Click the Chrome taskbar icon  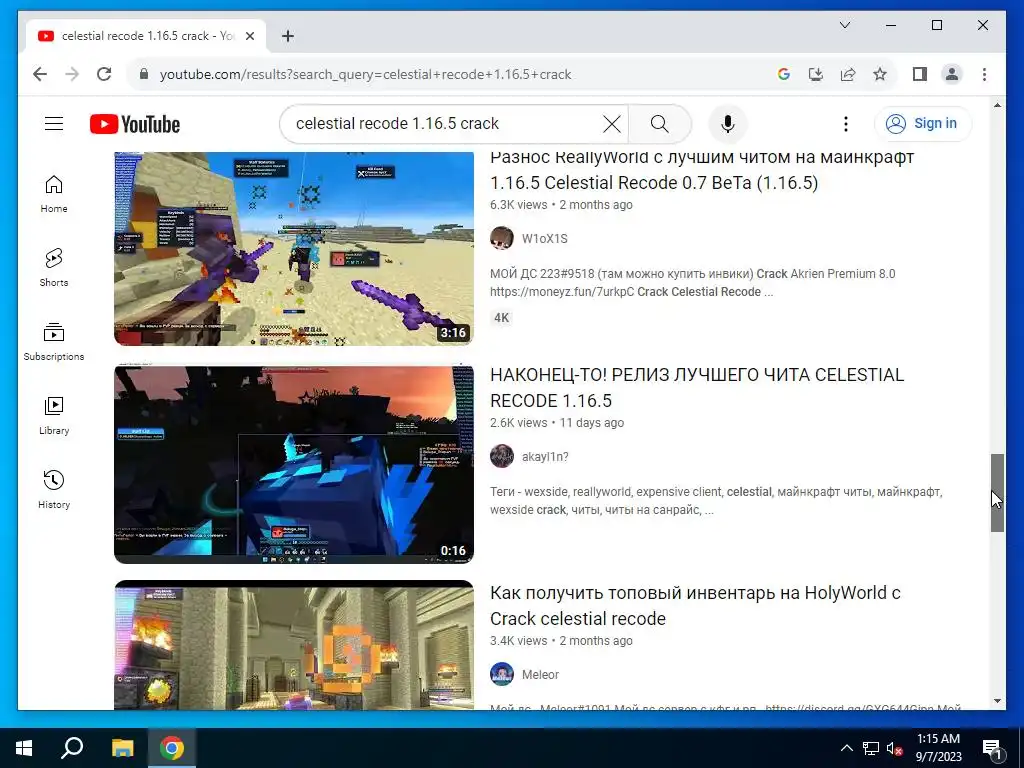click(172, 748)
